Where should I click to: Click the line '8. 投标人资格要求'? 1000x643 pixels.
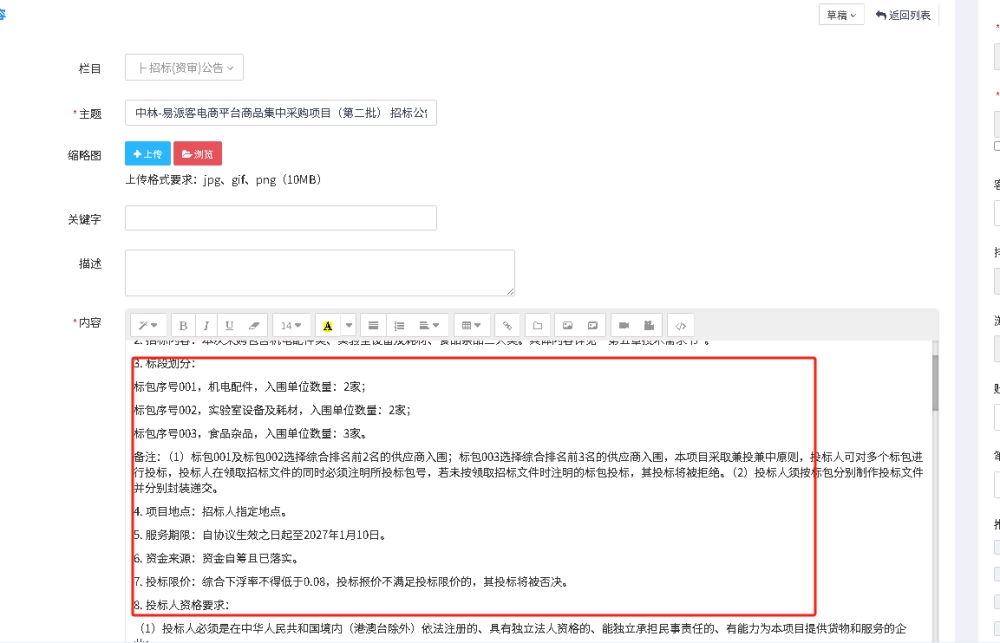182,605
